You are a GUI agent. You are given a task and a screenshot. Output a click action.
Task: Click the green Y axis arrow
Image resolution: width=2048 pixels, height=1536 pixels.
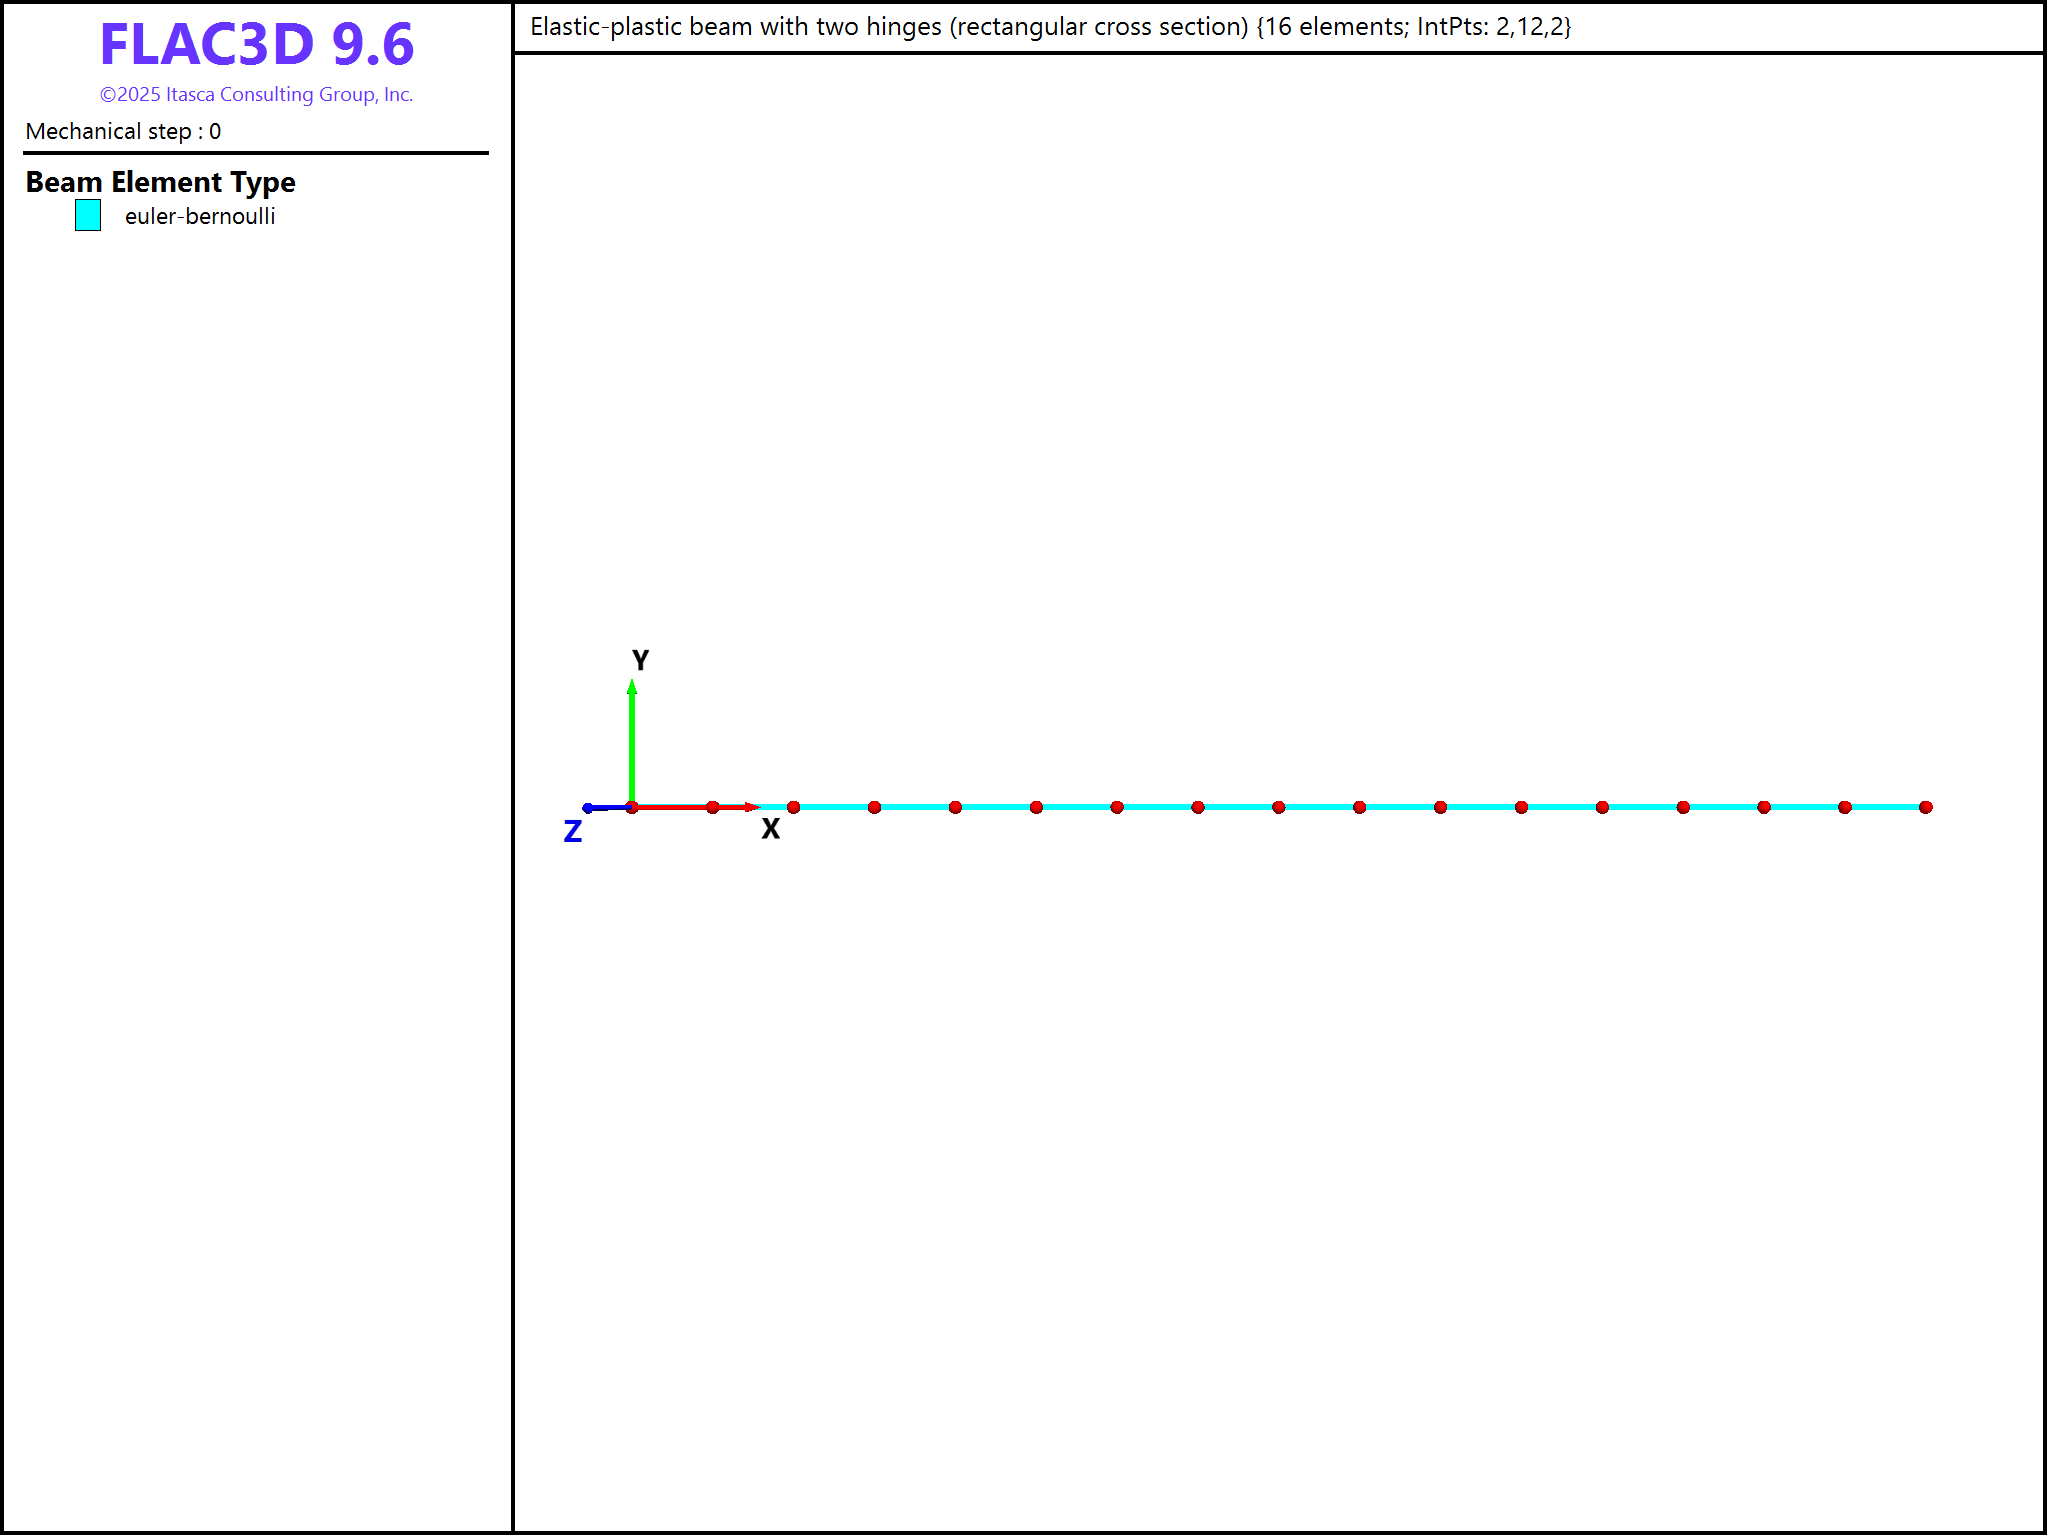[x=632, y=740]
